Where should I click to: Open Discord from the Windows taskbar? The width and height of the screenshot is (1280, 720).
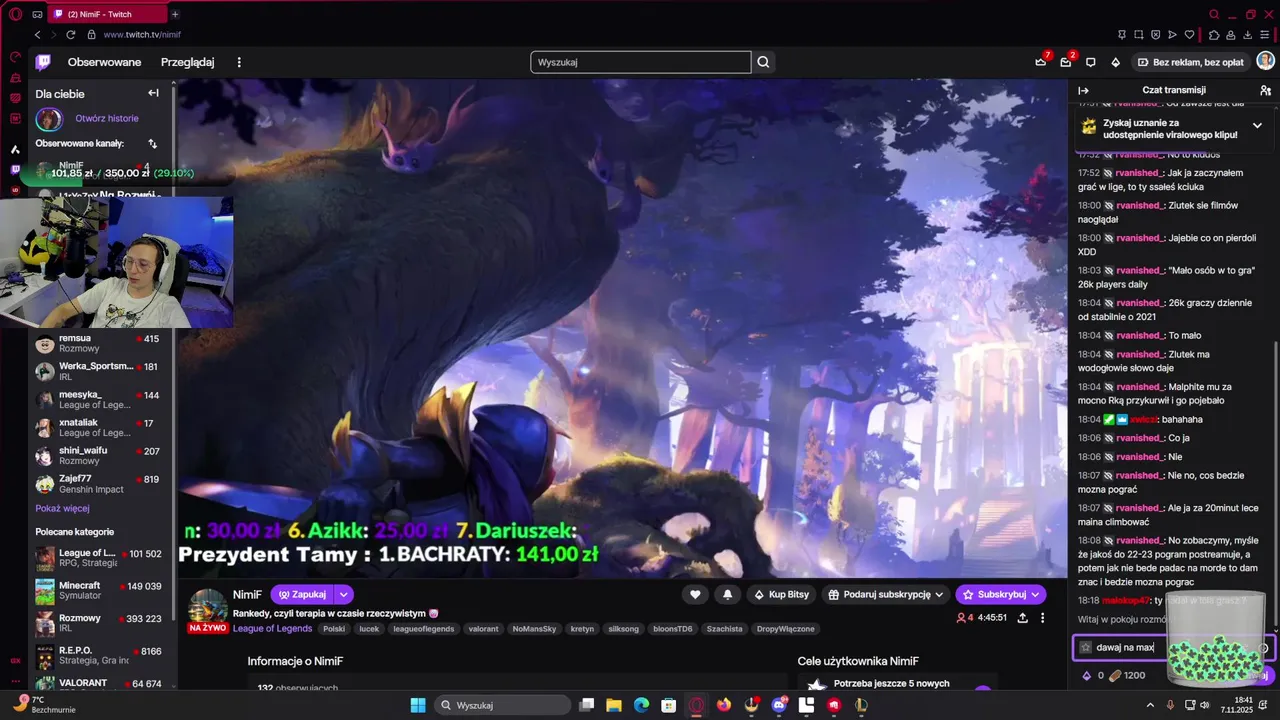[779, 705]
